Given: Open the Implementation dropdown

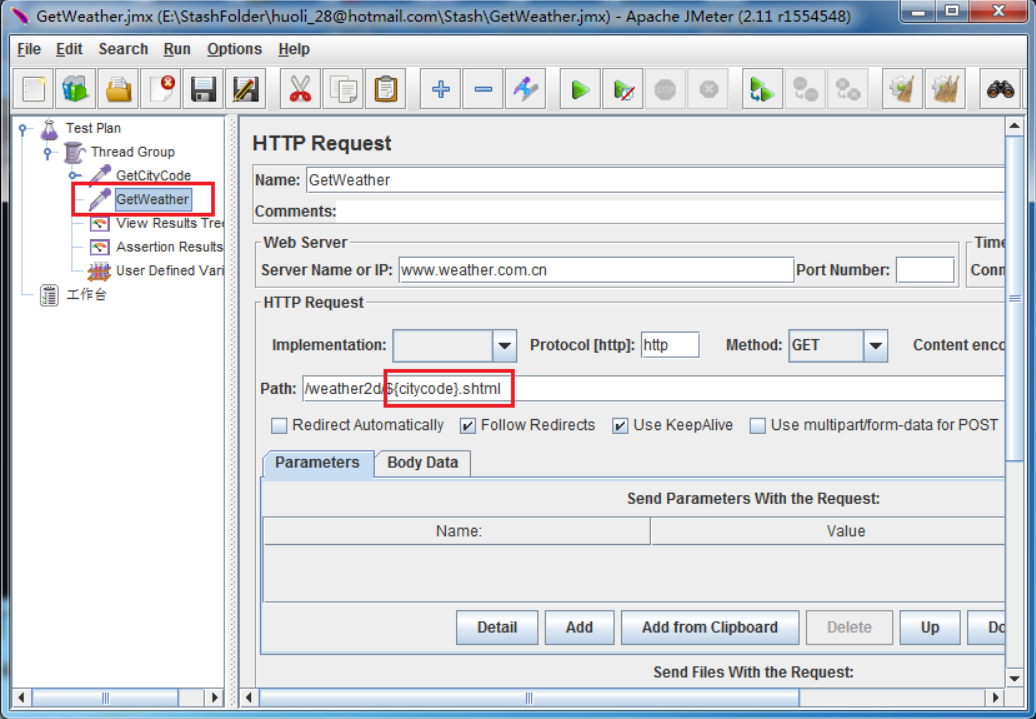Looking at the screenshot, I should click(505, 346).
